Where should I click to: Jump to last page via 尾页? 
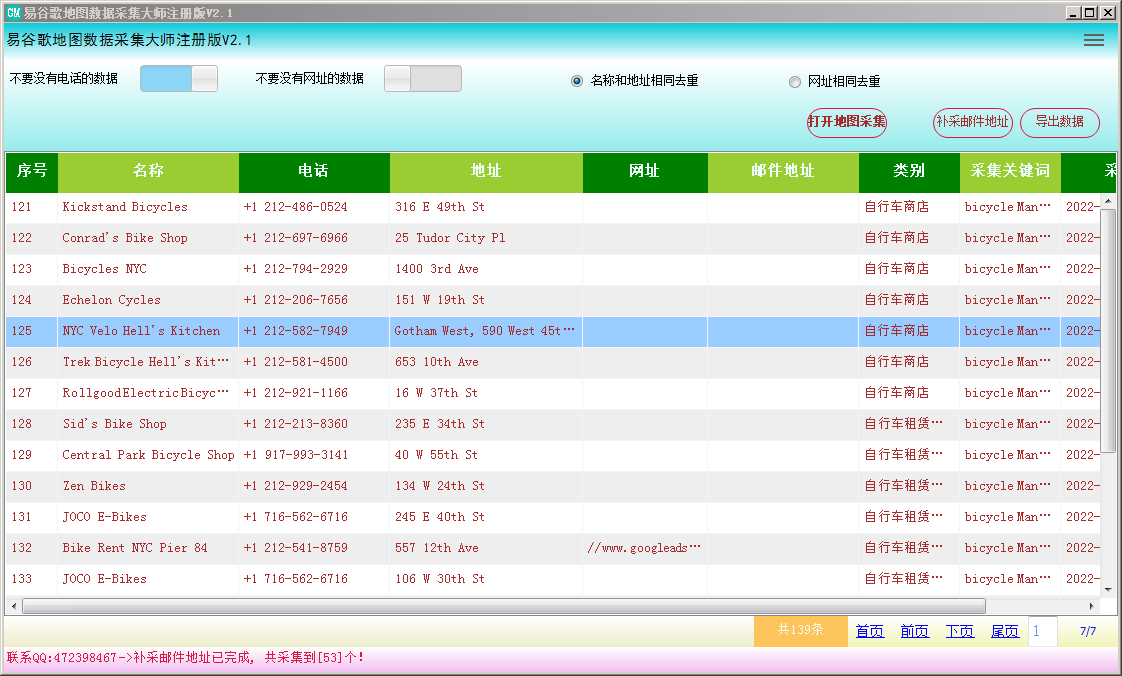click(1004, 631)
